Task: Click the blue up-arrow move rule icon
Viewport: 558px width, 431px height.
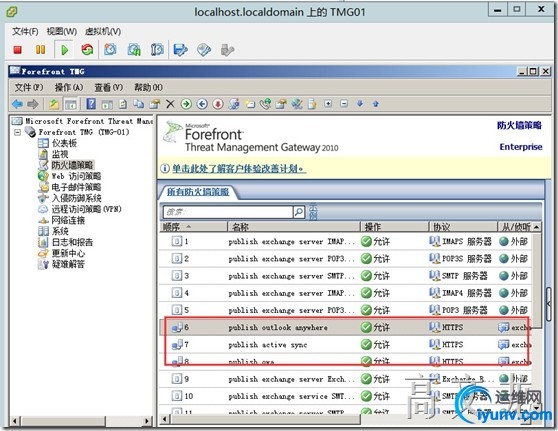Action: [375, 104]
